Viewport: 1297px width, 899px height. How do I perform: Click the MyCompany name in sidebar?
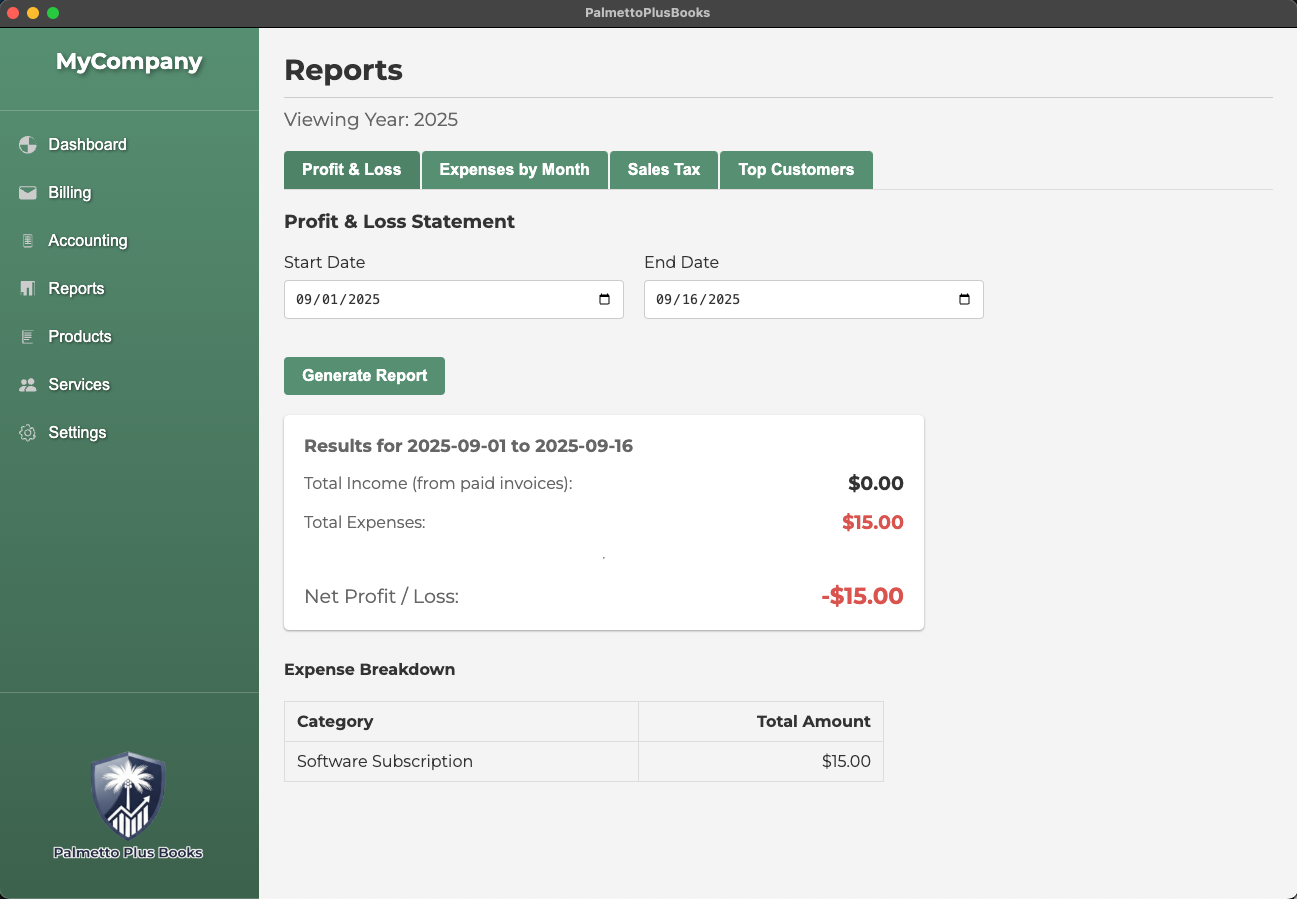coord(129,62)
